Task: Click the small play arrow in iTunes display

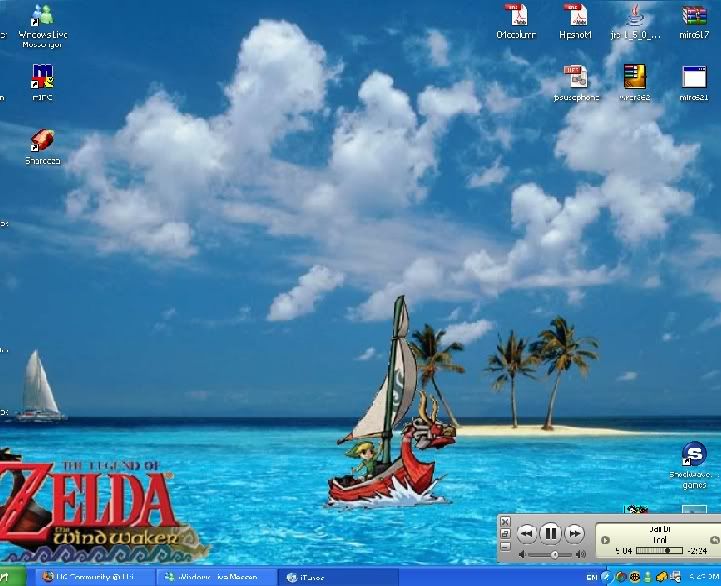Action: [x=605, y=540]
